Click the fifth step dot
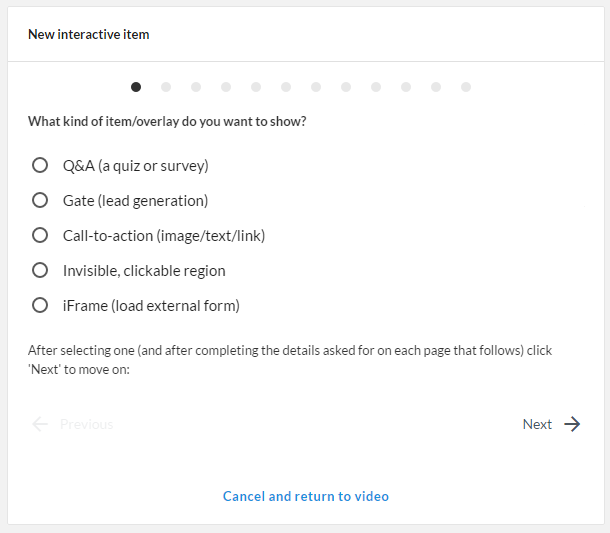Image resolution: width=610 pixels, height=533 pixels. click(256, 87)
